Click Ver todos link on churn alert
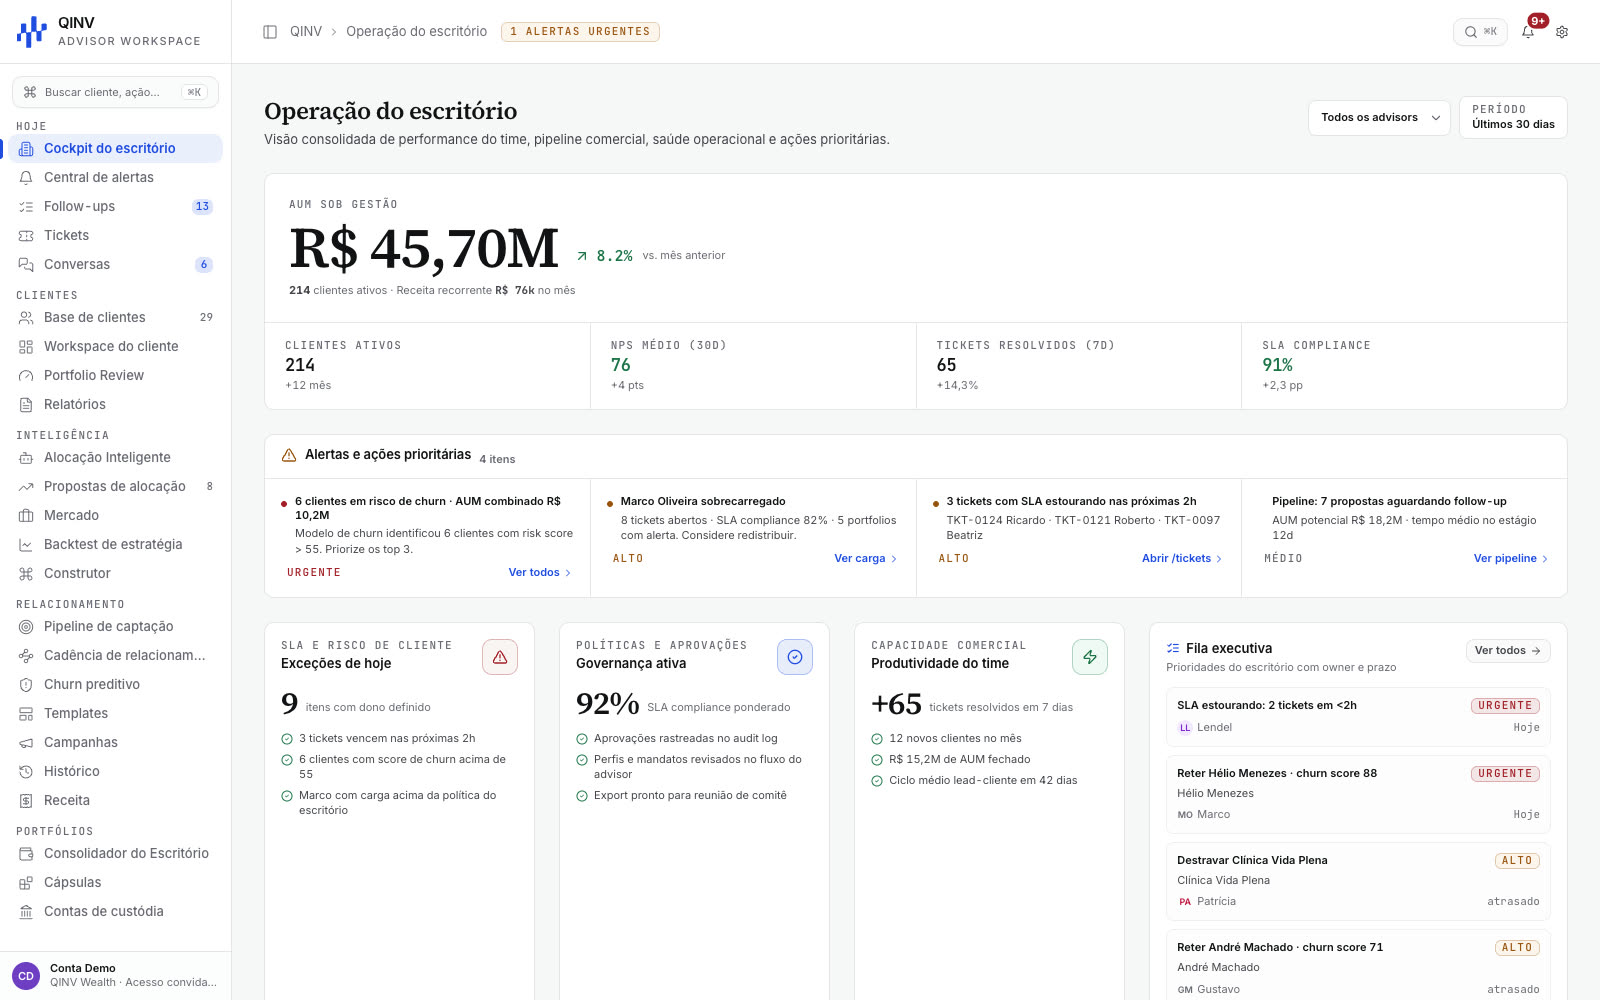1600x1000 pixels. click(x=540, y=573)
